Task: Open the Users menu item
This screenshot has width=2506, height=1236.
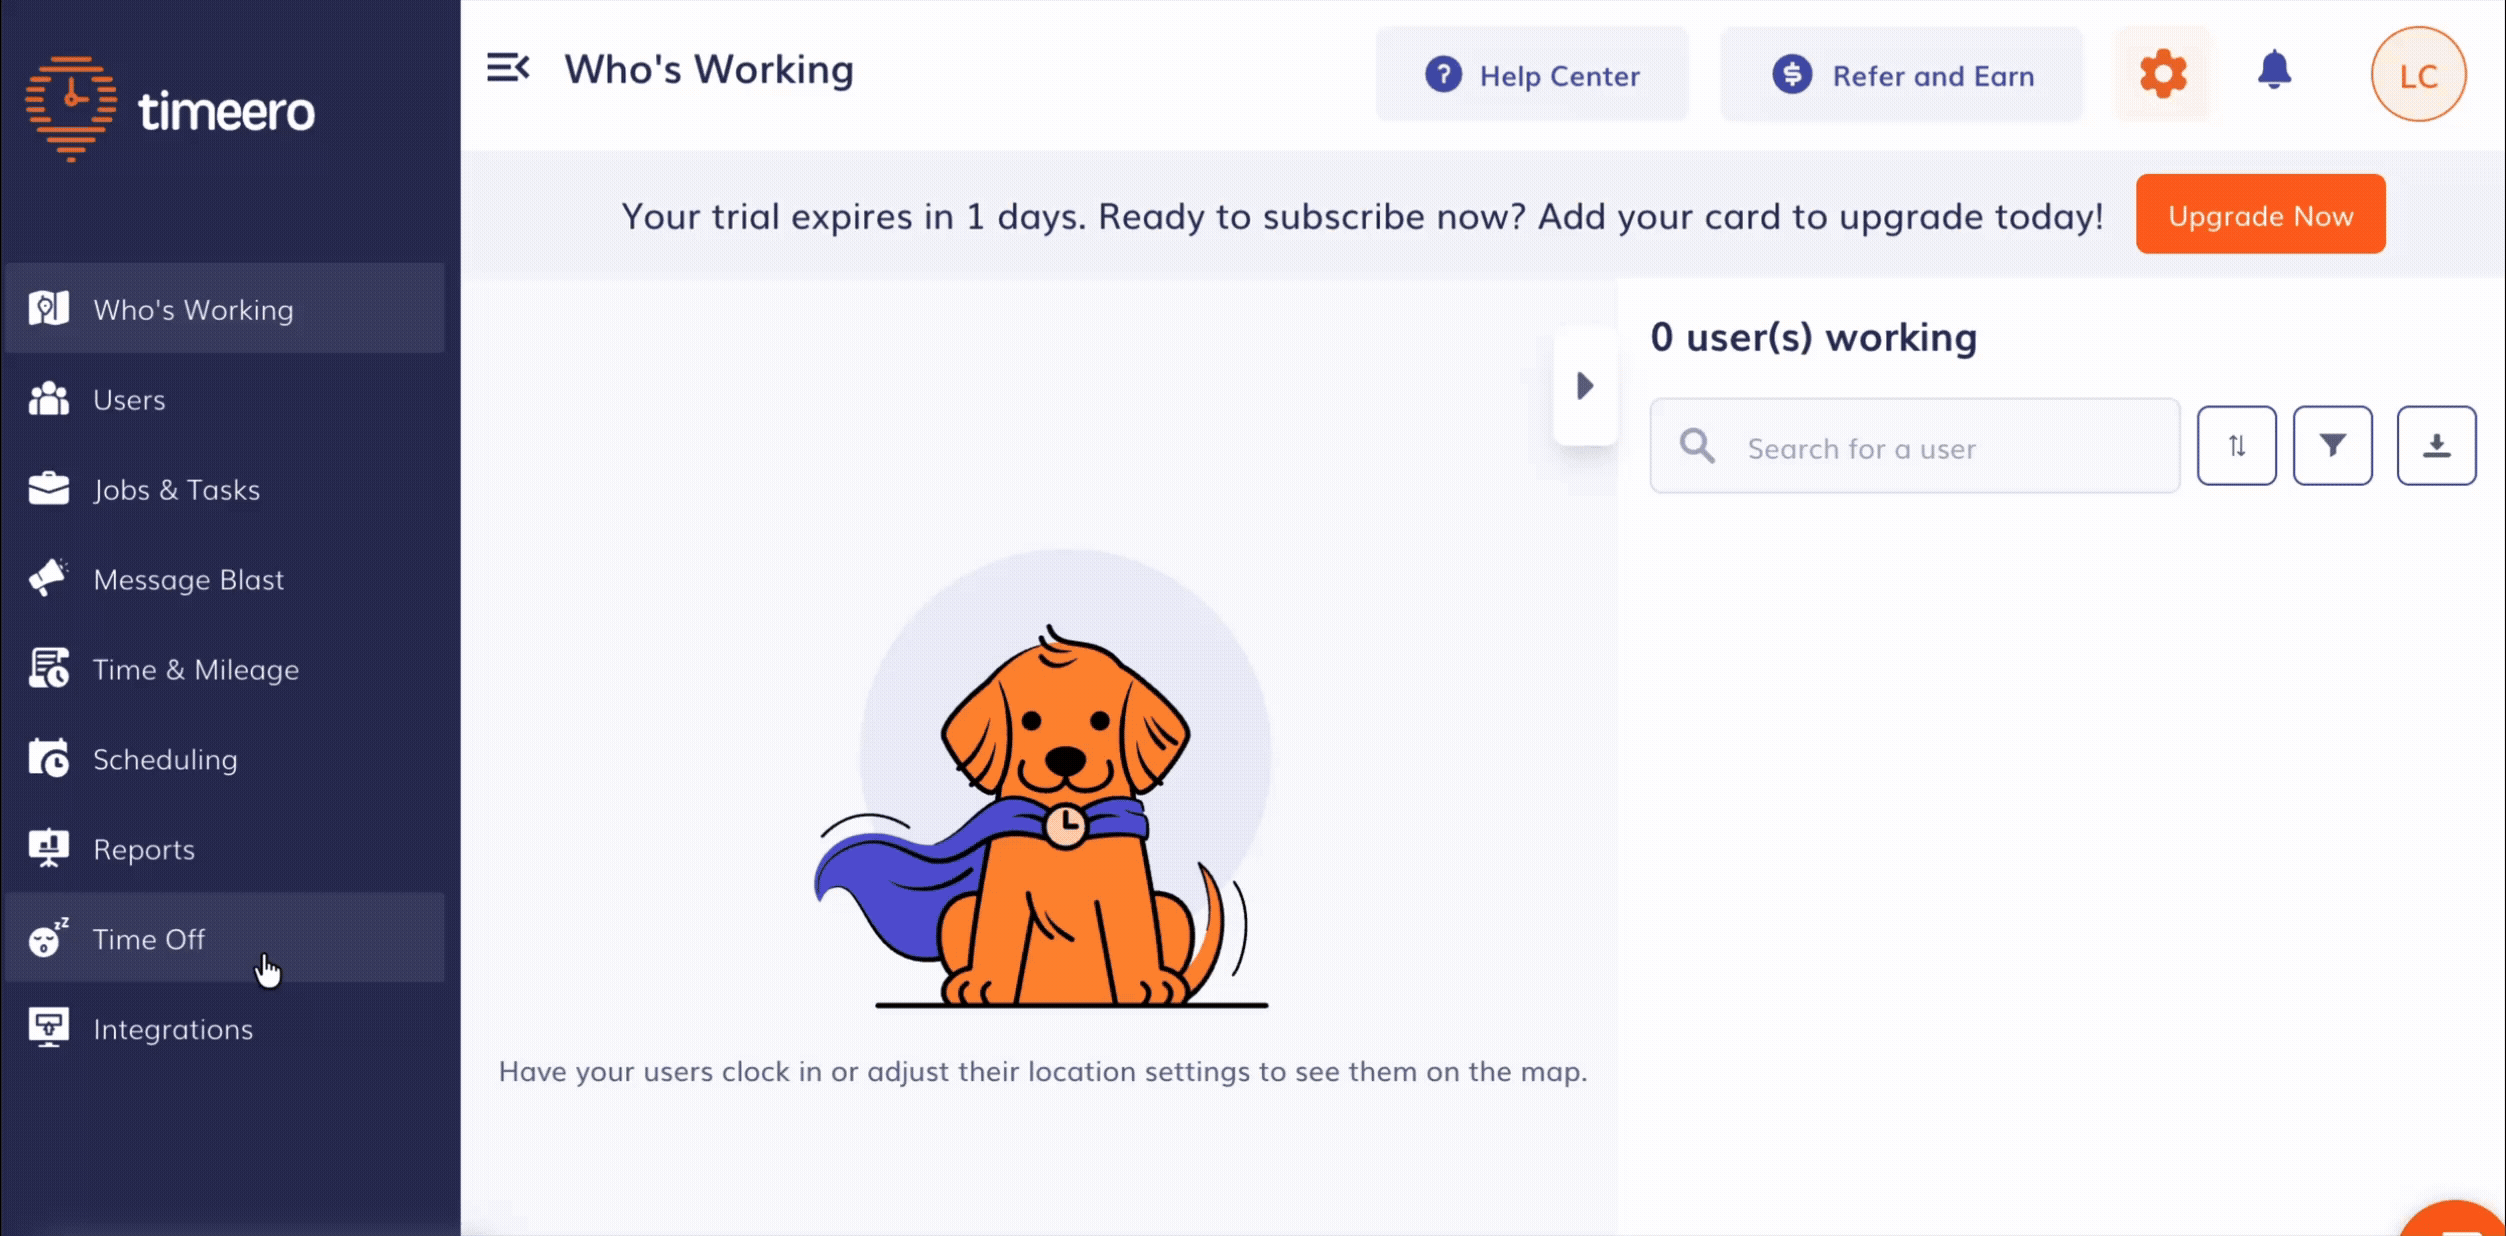Action: (x=129, y=400)
